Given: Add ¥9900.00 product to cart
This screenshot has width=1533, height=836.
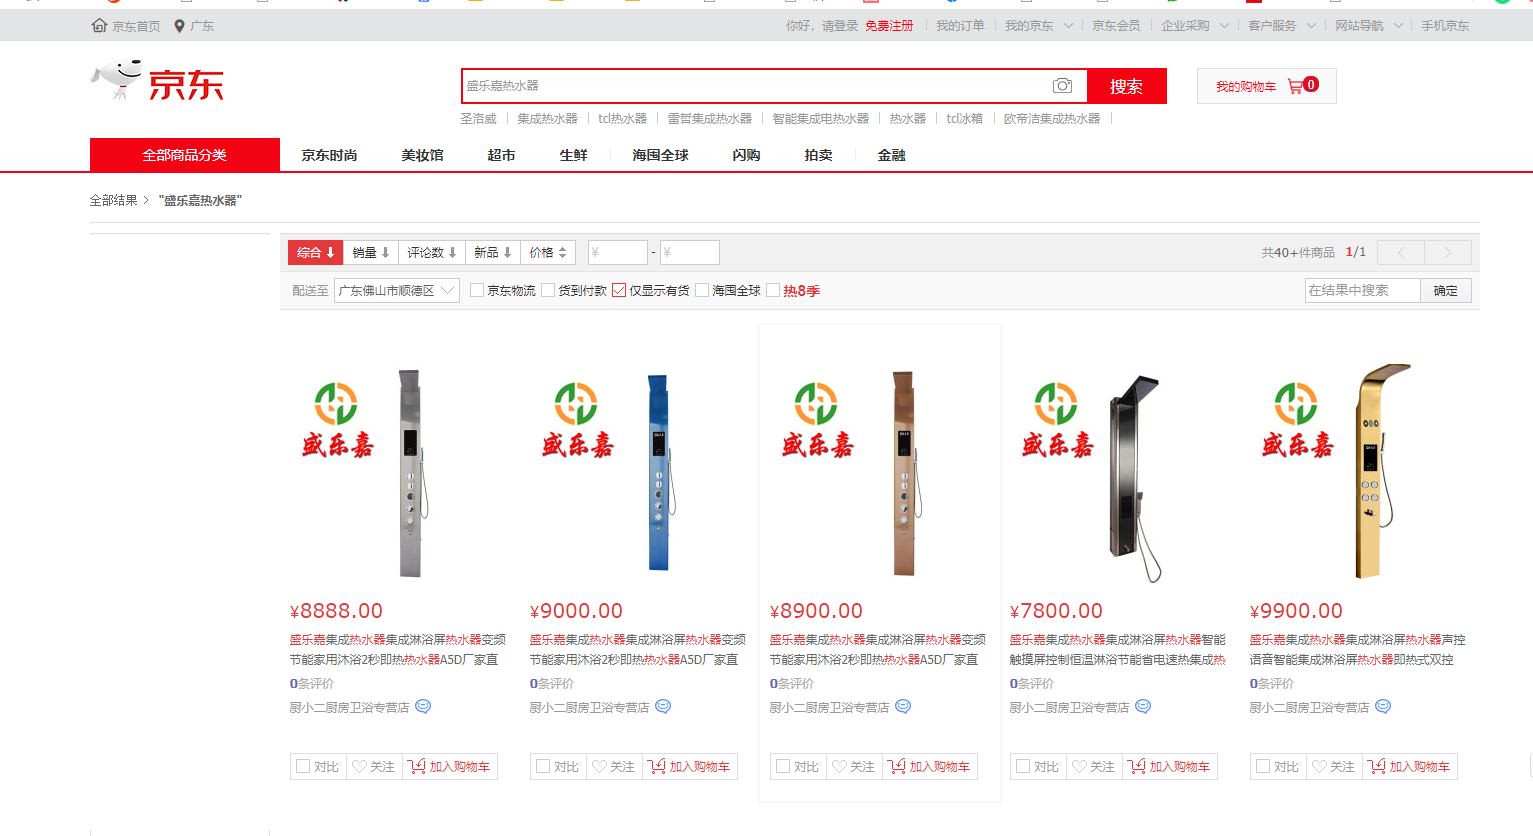Looking at the screenshot, I should click(1409, 767).
